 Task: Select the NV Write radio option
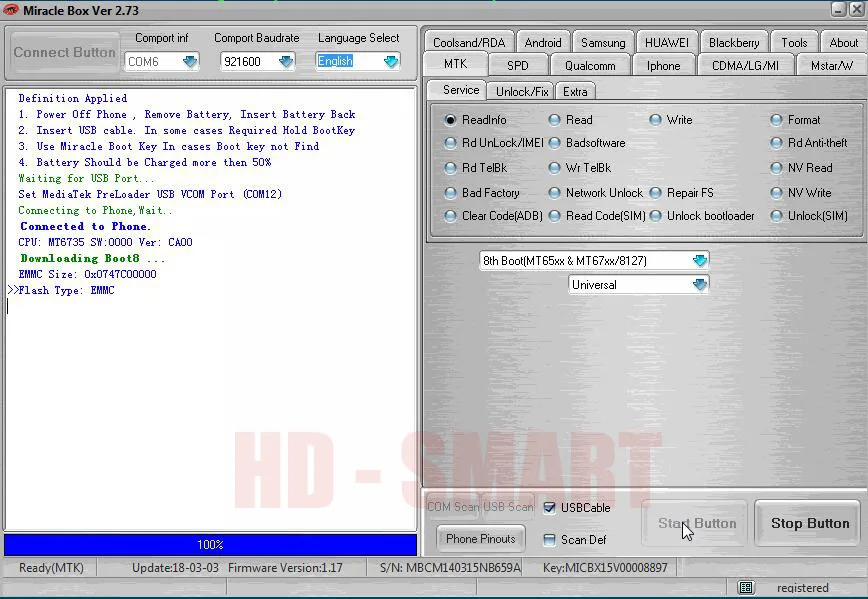pyautogui.click(x=777, y=193)
